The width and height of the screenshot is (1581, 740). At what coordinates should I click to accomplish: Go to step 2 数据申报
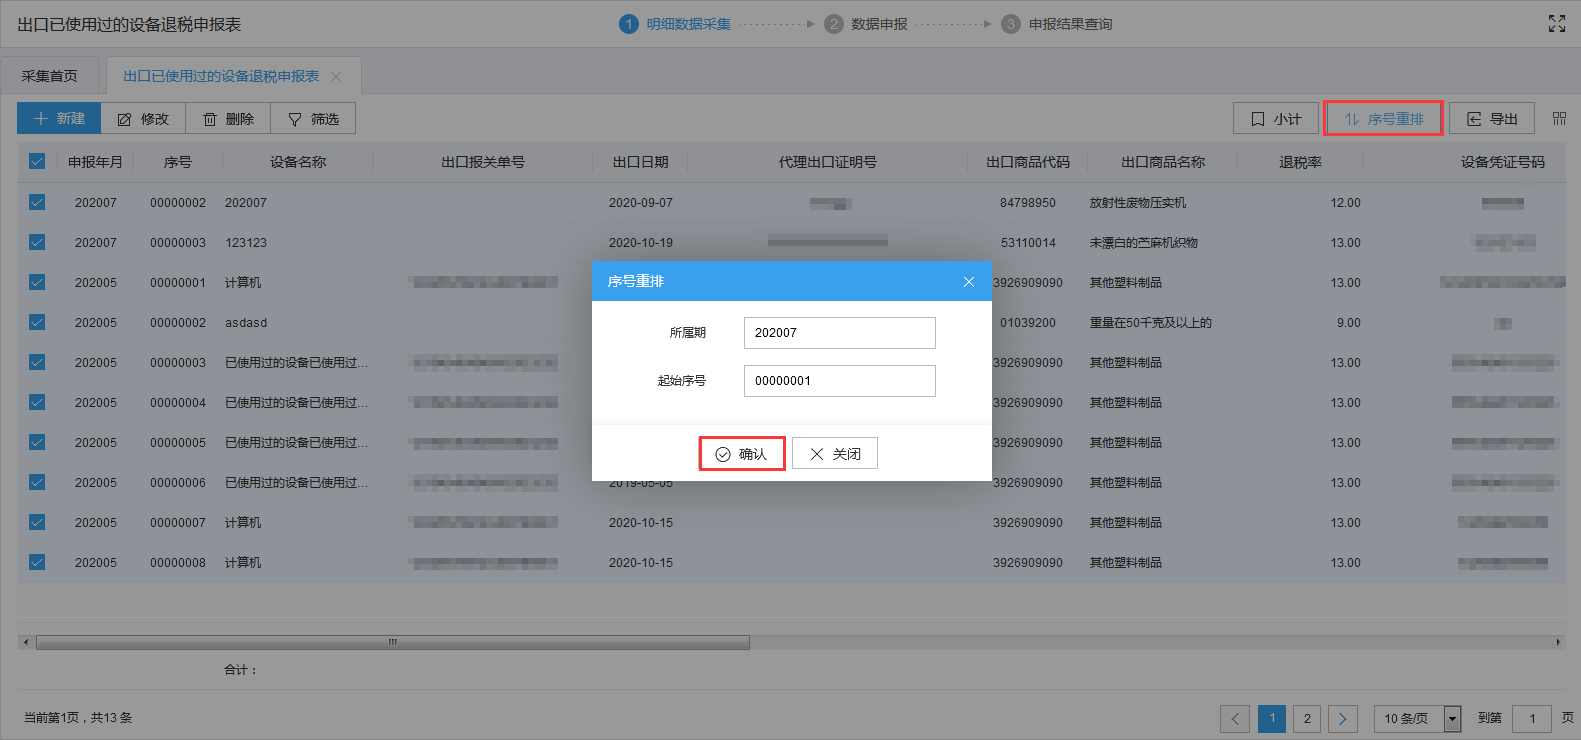866,24
